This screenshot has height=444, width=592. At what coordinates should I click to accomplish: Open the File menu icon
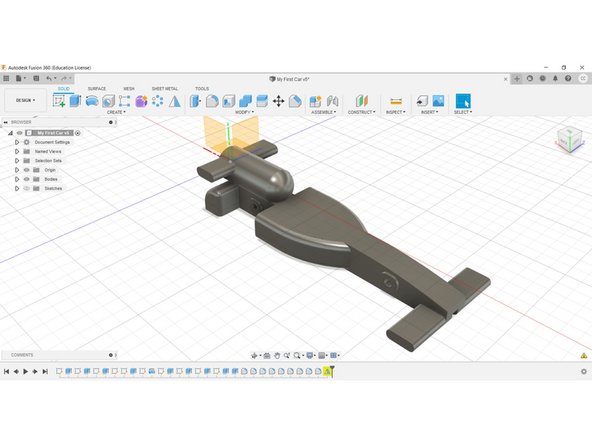point(19,79)
